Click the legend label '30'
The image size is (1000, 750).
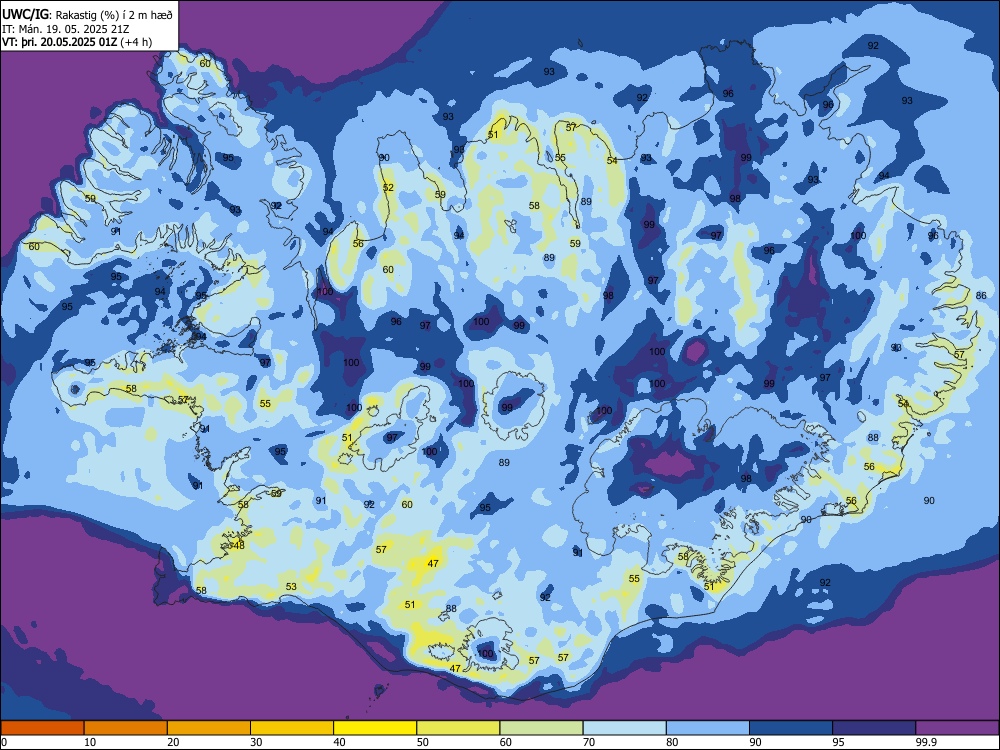click(256, 742)
